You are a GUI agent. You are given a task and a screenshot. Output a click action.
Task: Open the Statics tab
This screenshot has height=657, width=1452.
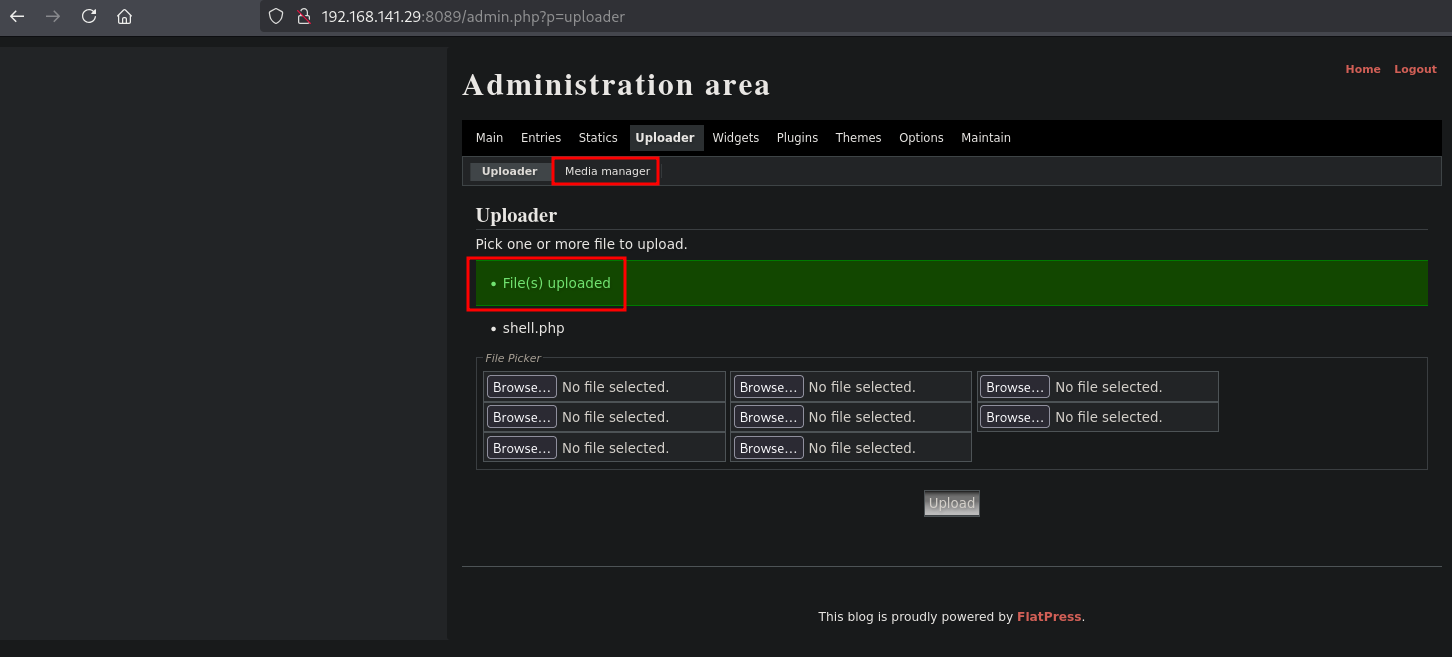tap(598, 138)
